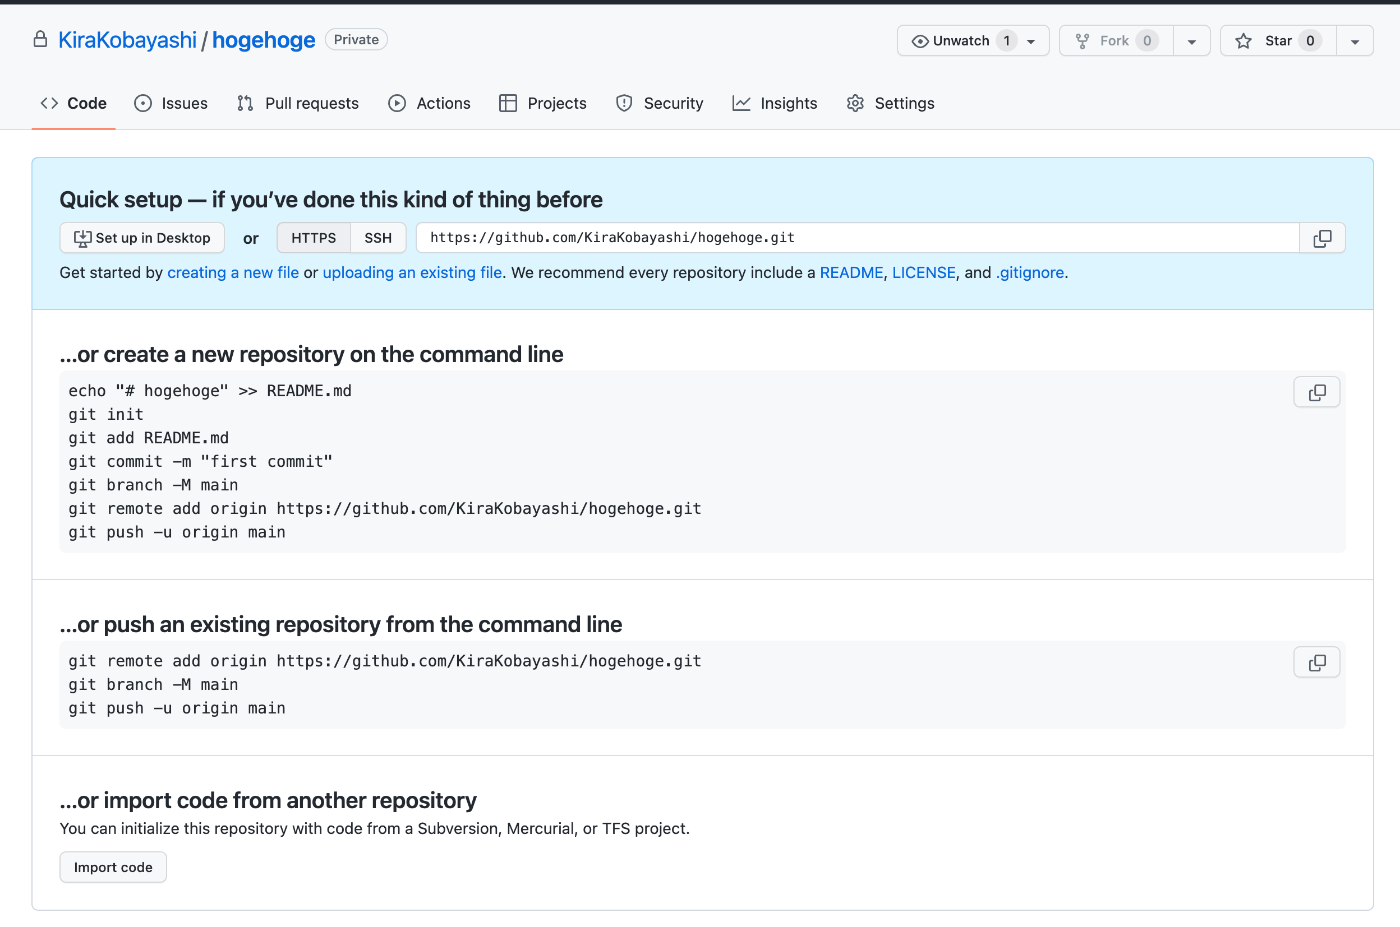Expand the Unwatch notifications dropdown arrow

1031,42
